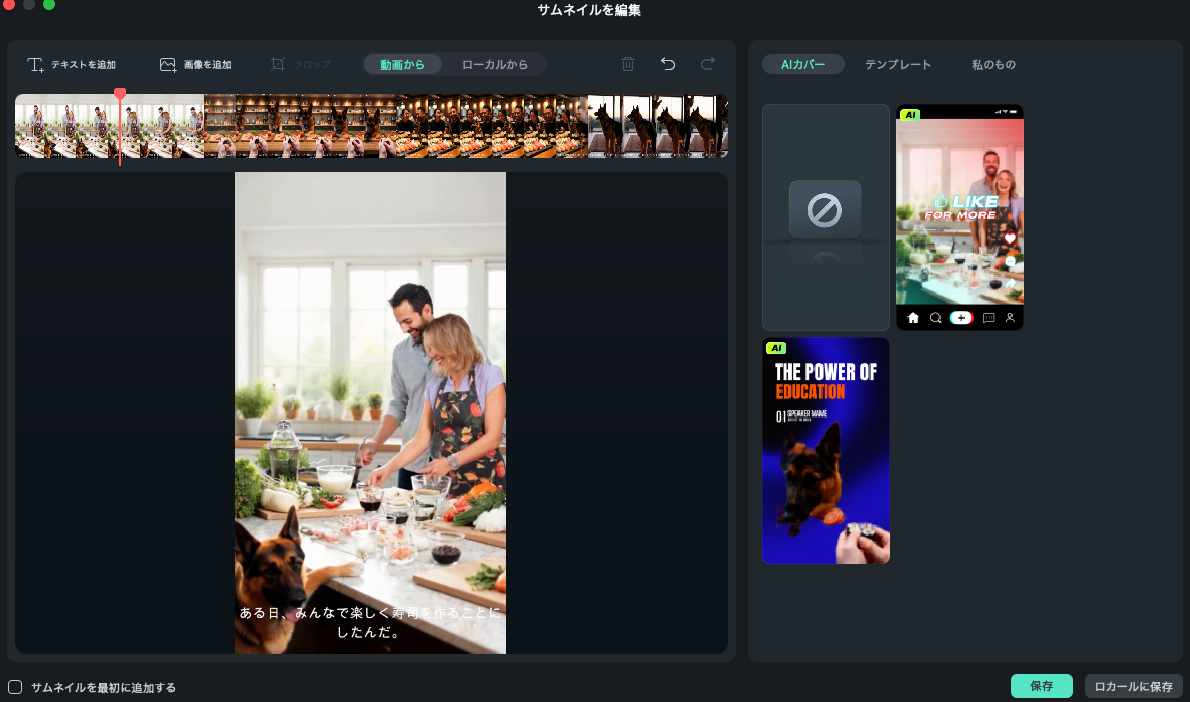Click the redo arrow icon
Screen dimensions: 1190x702
tap(708, 65)
